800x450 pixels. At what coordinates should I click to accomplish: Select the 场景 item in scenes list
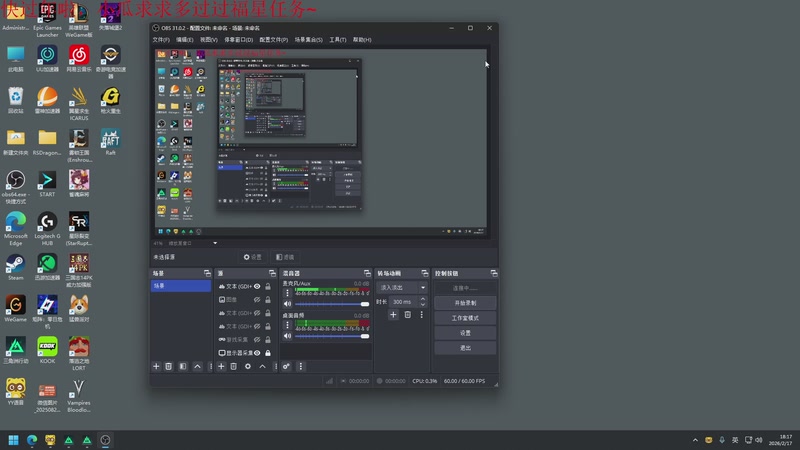pos(181,286)
